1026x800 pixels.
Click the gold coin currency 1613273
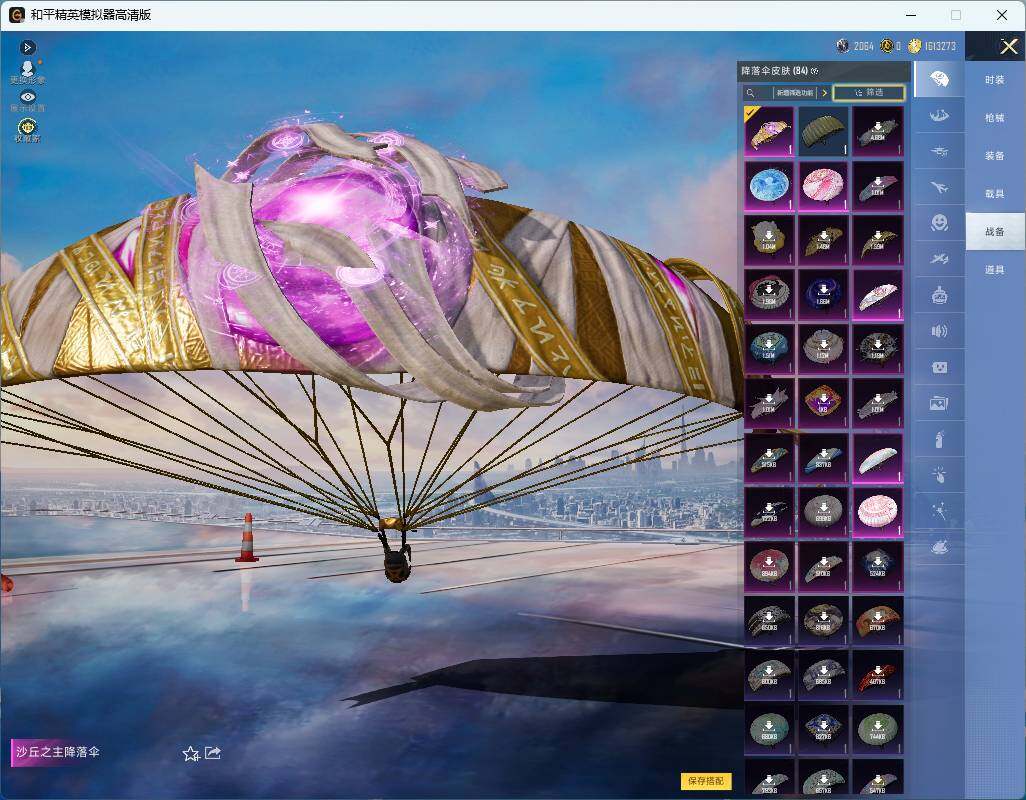[915, 46]
